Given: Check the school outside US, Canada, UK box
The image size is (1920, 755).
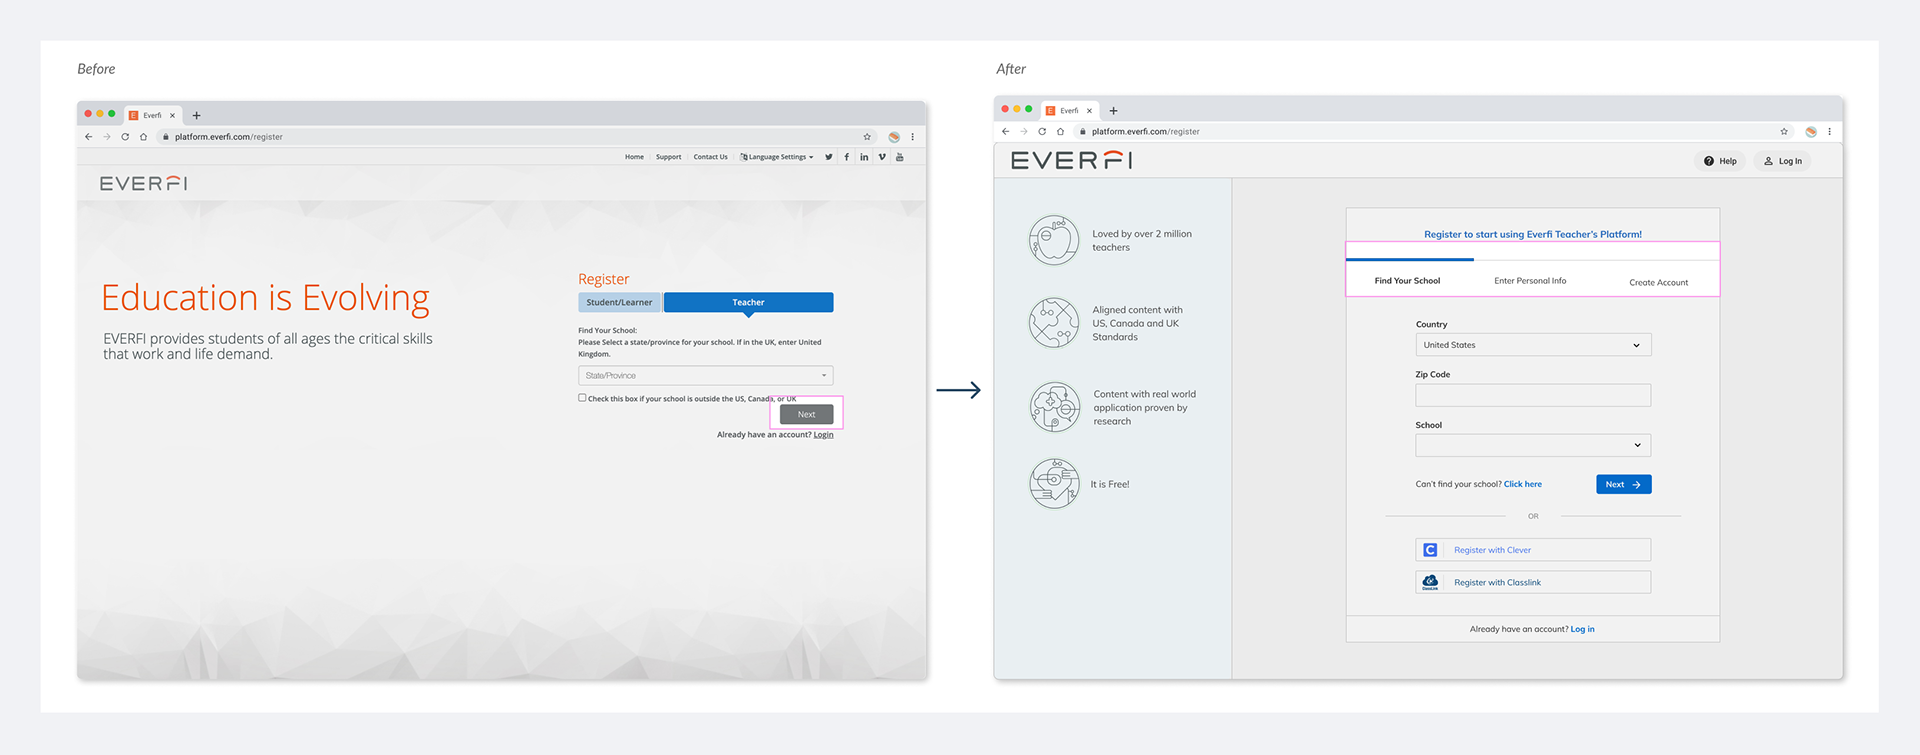Looking at the screenshot, I should (x=582, y=398).
